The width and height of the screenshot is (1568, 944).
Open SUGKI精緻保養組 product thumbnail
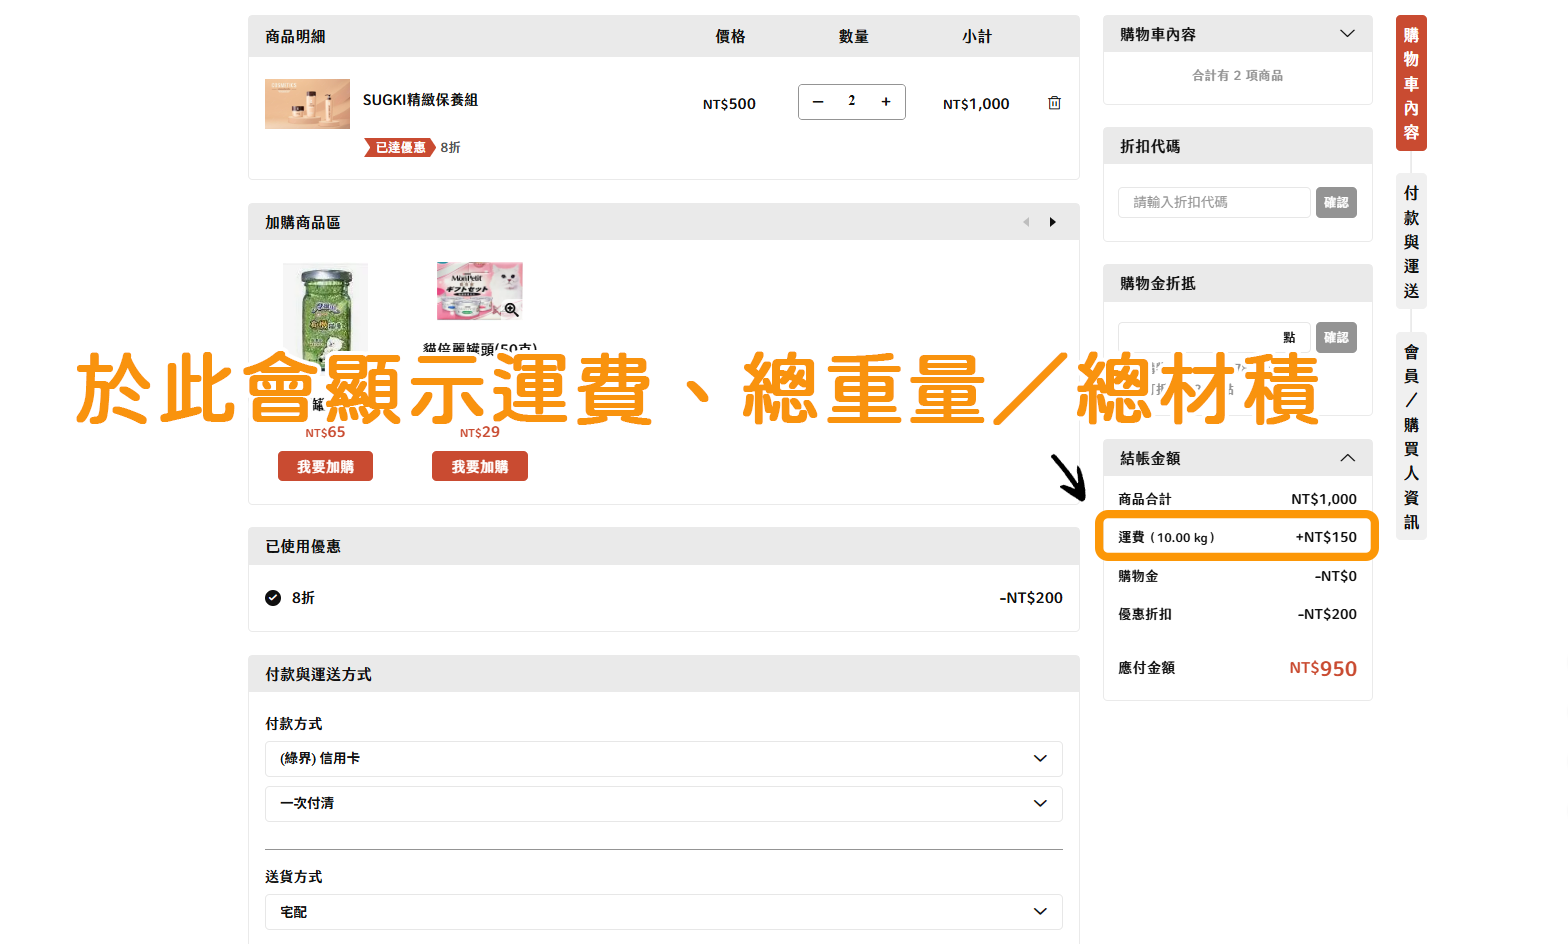307,104
